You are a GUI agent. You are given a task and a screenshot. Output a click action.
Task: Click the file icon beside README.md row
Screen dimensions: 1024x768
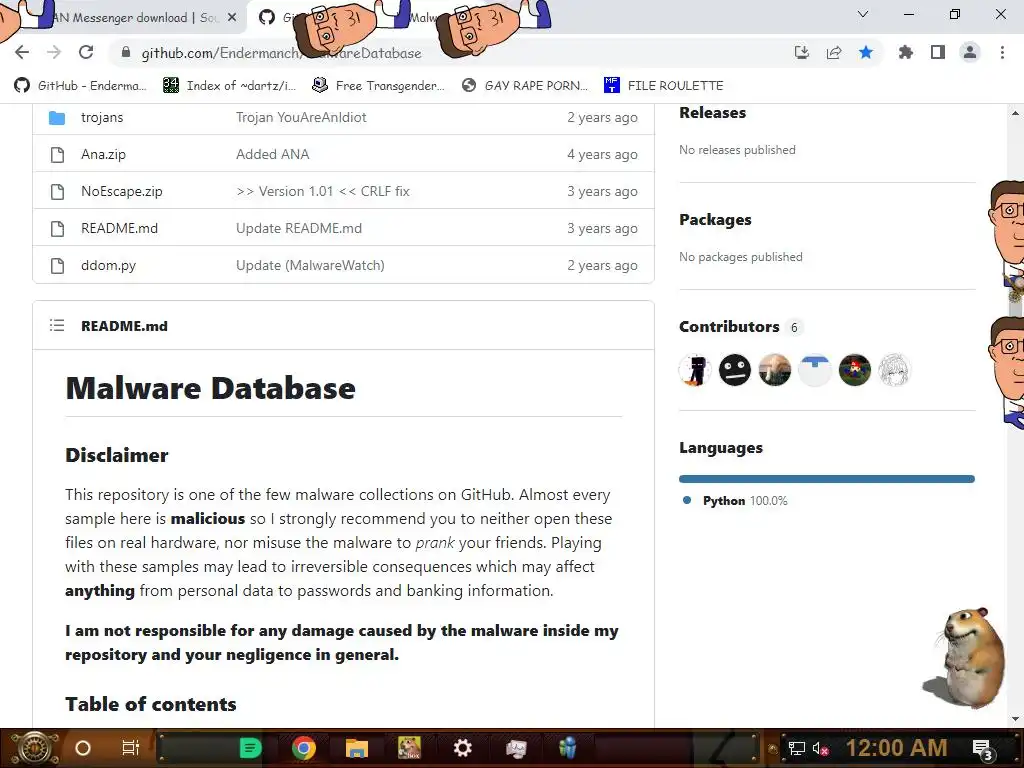coord(57,229)
